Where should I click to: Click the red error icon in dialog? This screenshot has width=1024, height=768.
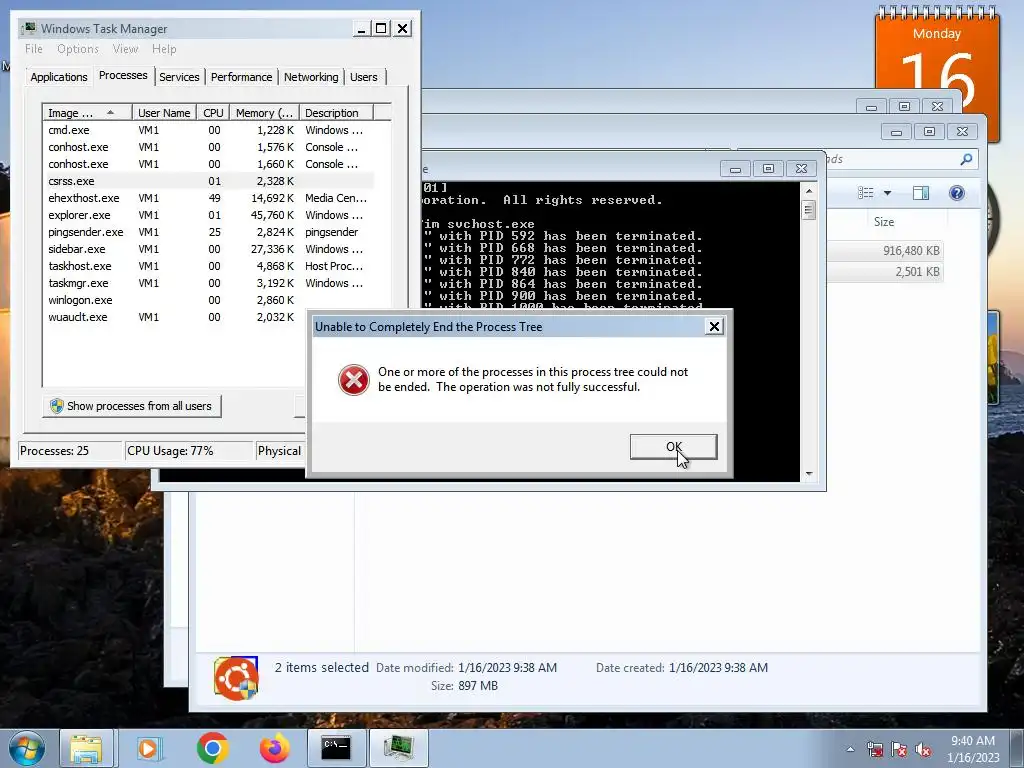click(x=354, y=380)
